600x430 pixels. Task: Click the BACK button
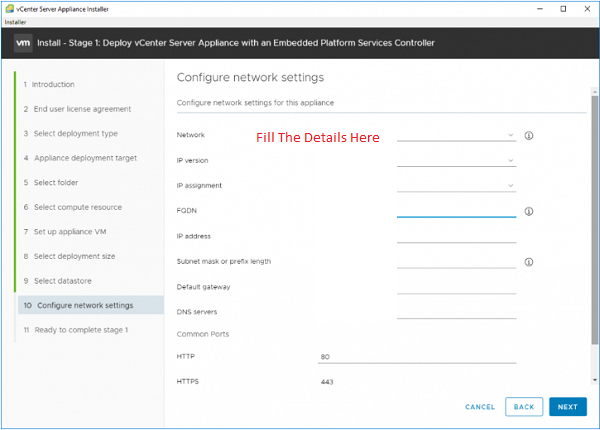(x=524, y=407)
